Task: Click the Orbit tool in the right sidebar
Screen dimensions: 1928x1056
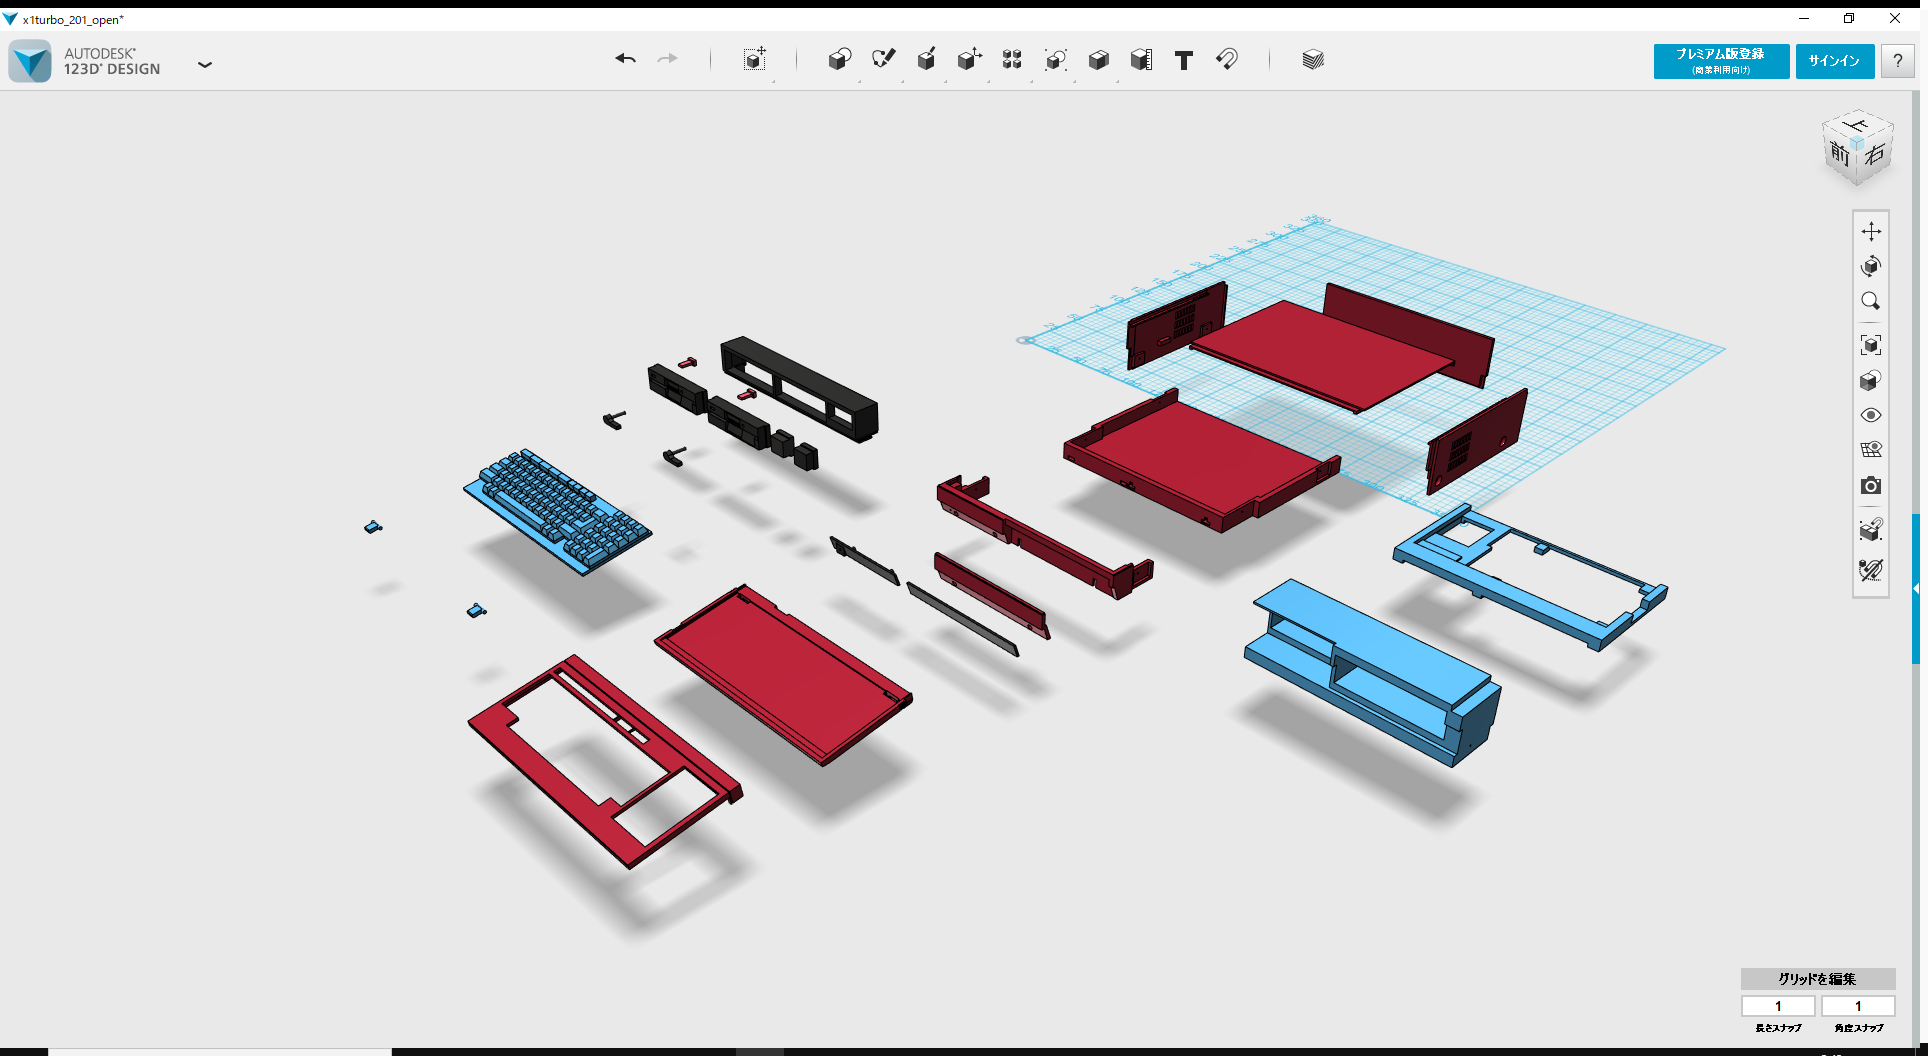Action: pyautogui.click(x=1871, y=266)
